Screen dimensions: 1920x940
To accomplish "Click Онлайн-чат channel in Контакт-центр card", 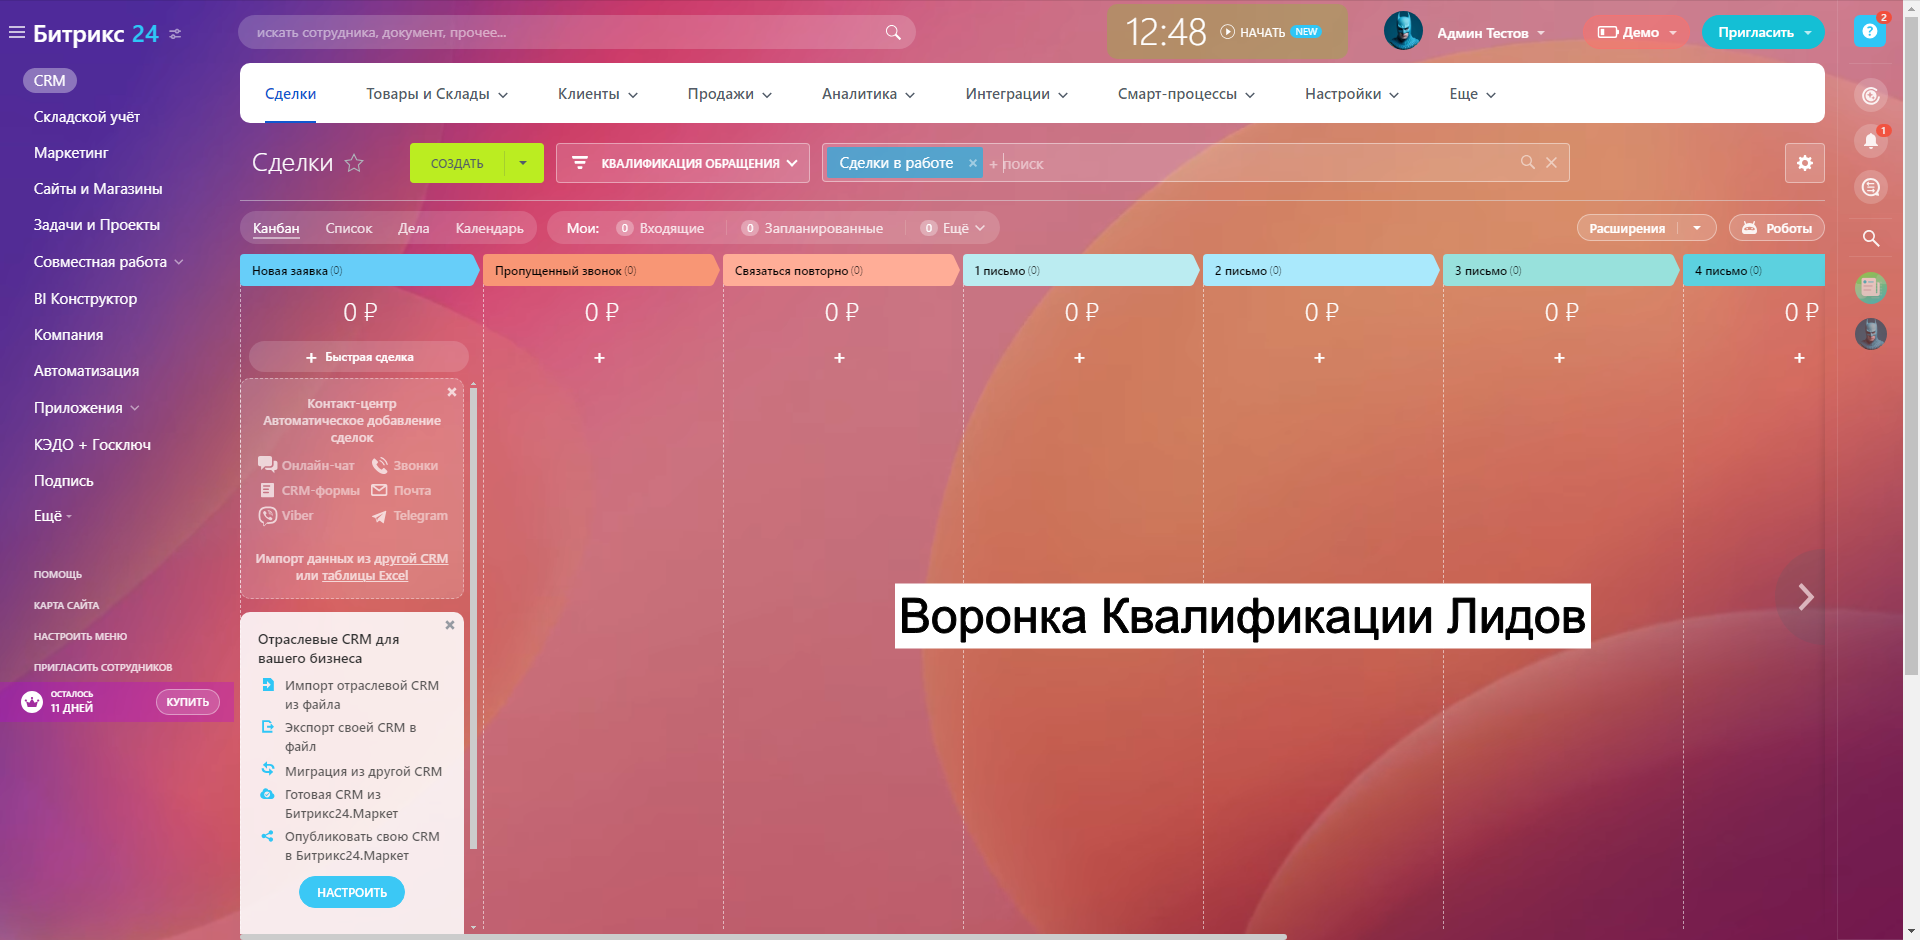I will click(x=306, y=465).
